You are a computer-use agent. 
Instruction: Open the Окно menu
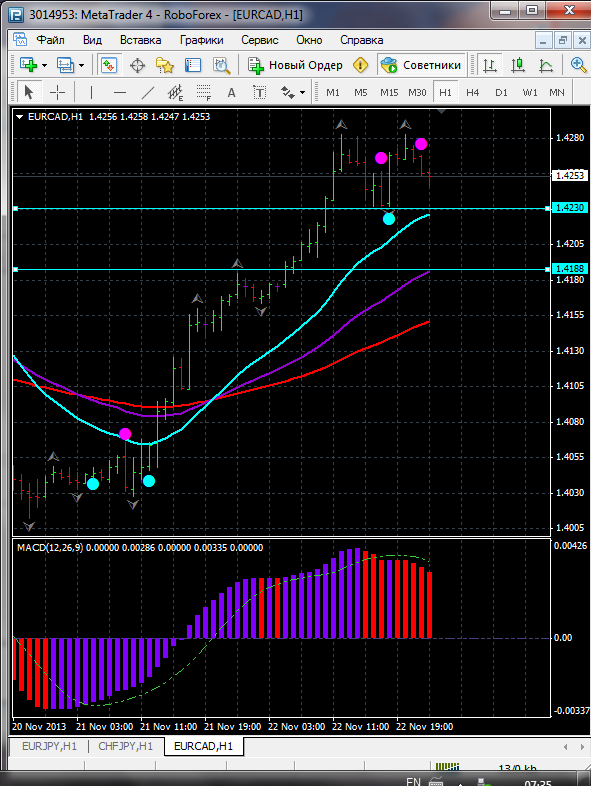[x=309, y=40]
